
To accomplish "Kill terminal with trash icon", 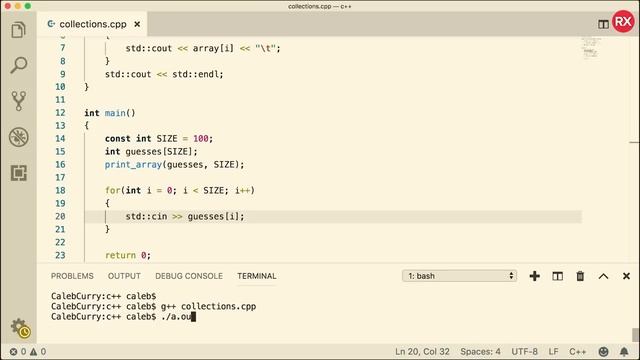I will point(580,276).
